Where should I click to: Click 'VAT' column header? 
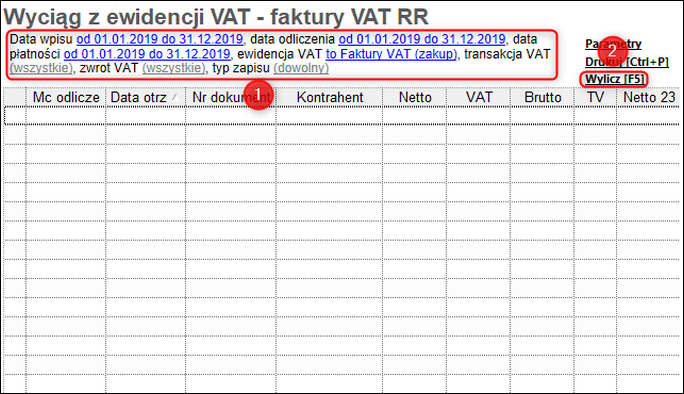(479, 97)
